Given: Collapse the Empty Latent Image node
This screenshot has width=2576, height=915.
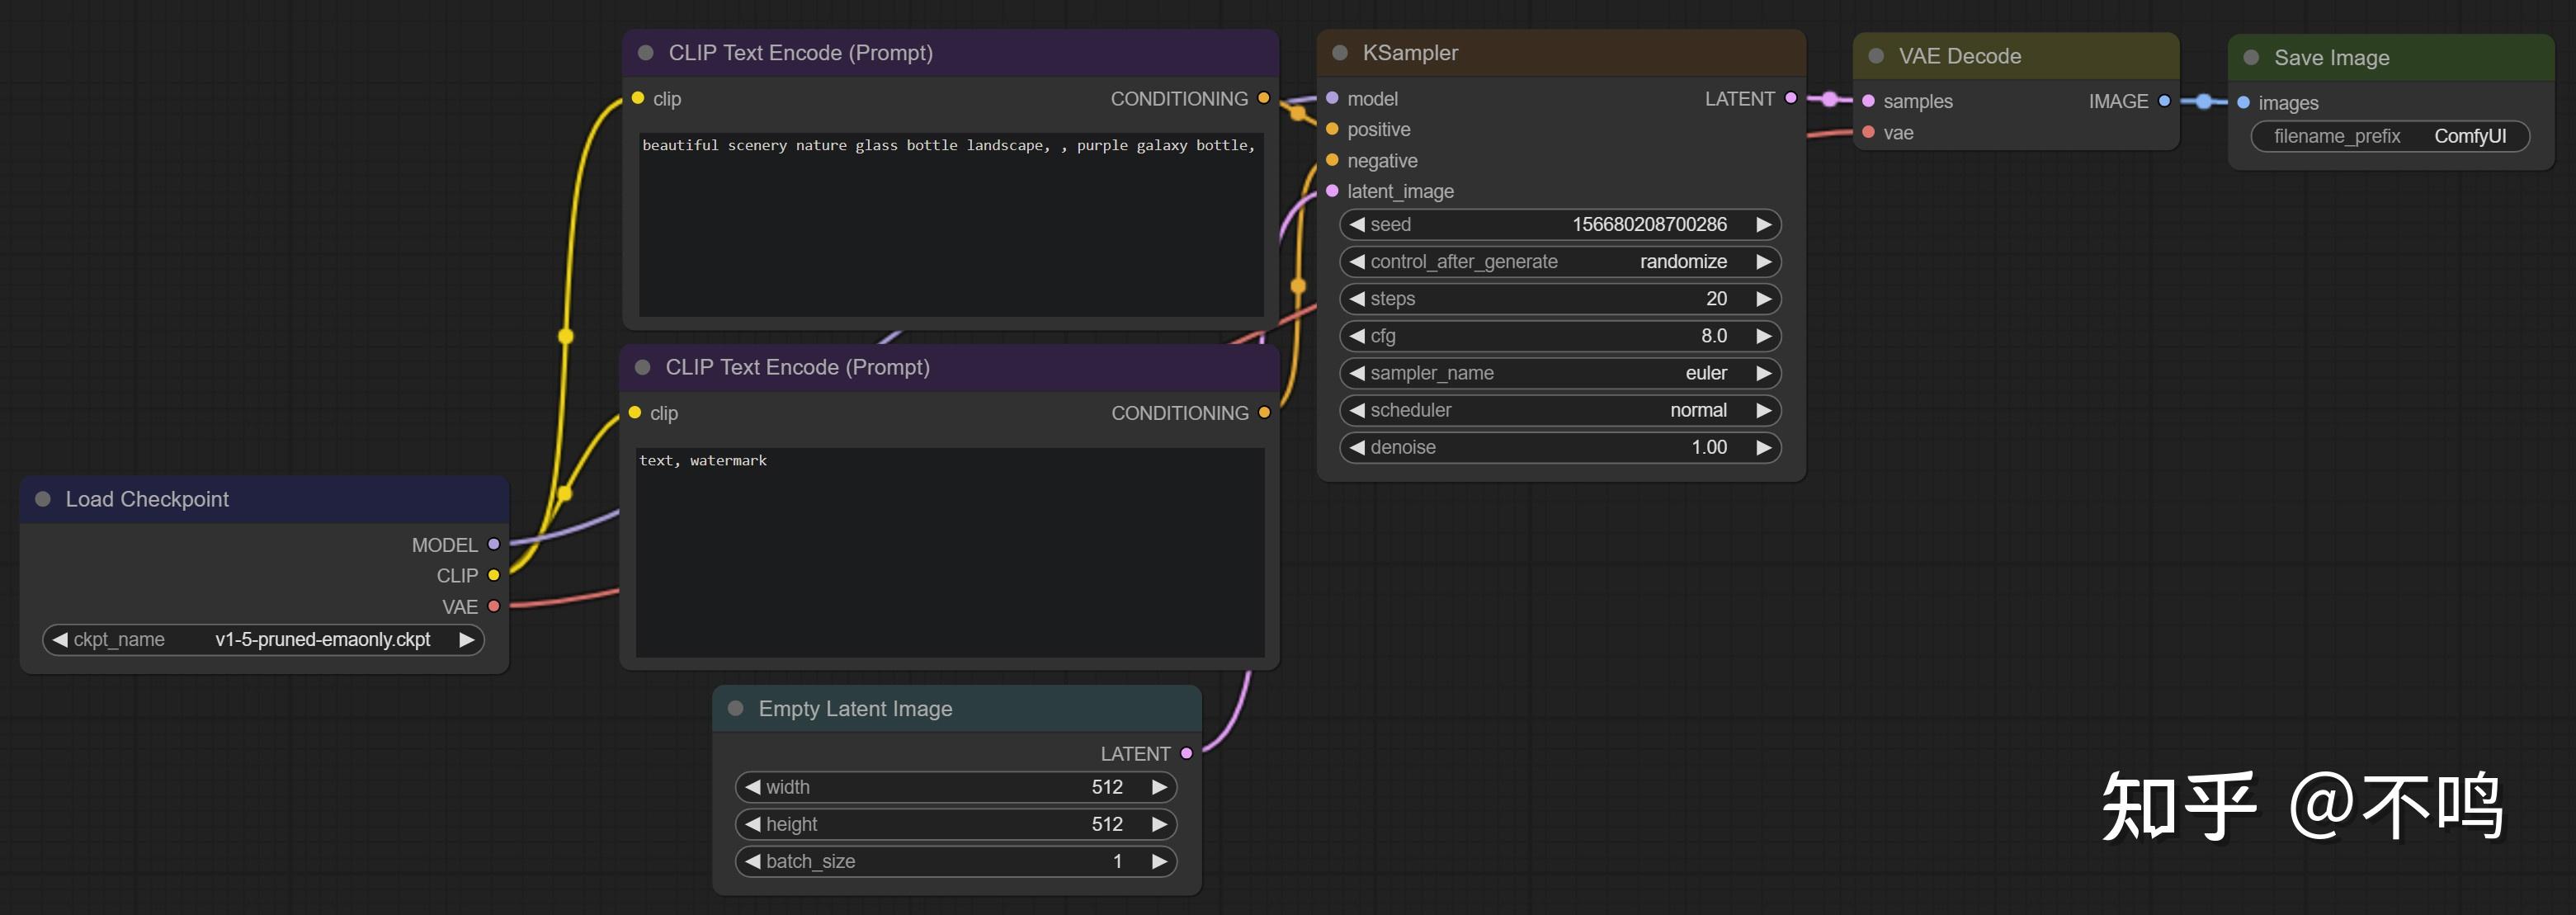Looking at the screenshot, I should pyautogui.click(x=736, y=708).
